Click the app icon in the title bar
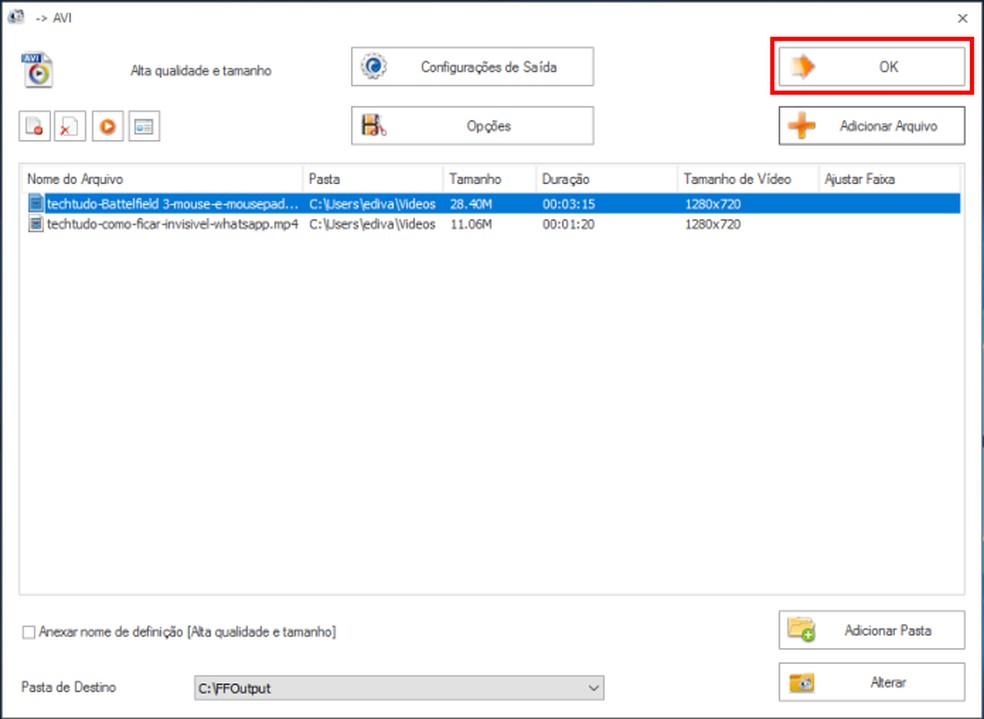Image resolution: width=984 pixels, height=719 pixels. (16, 18)
